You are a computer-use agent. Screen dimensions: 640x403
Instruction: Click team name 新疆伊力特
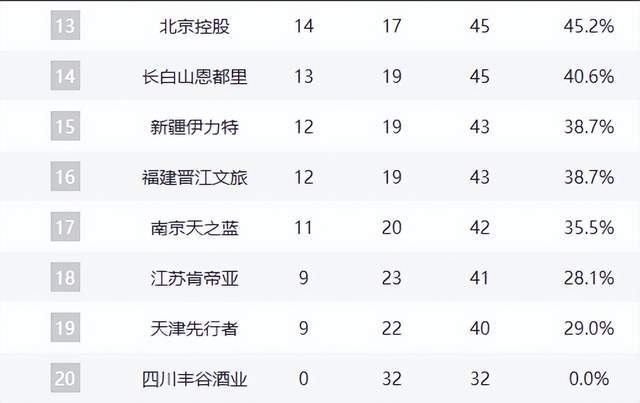[195, 127]
